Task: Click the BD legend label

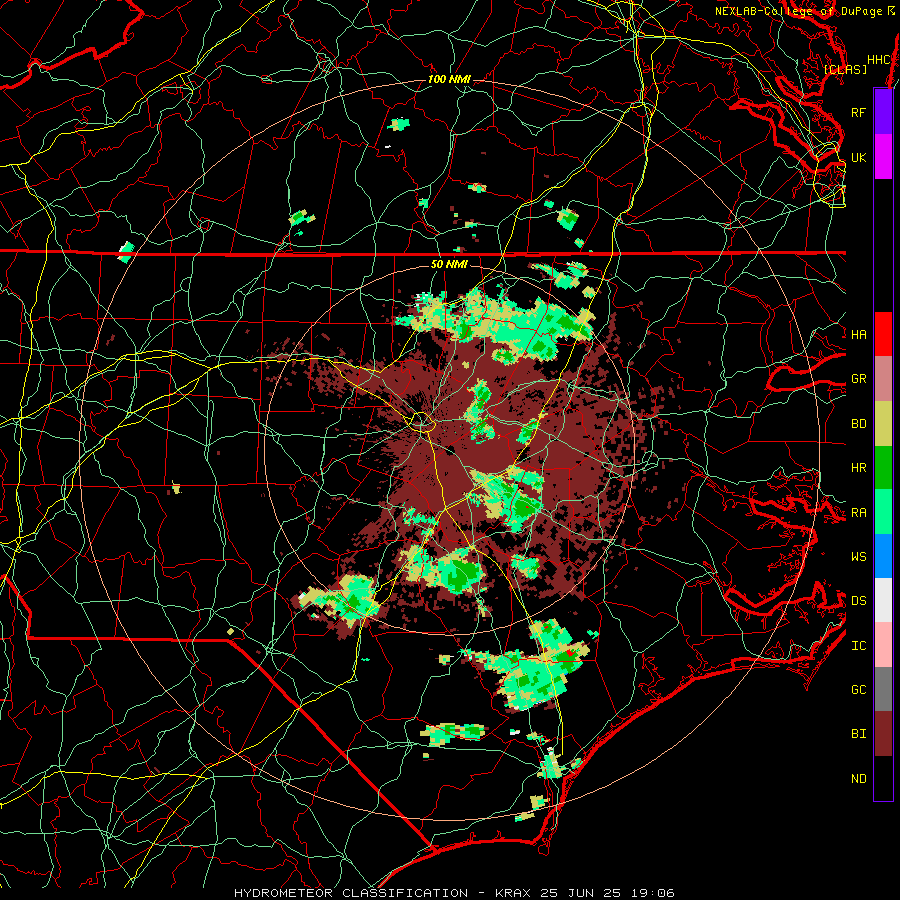Action: click(x=858, y=424)
